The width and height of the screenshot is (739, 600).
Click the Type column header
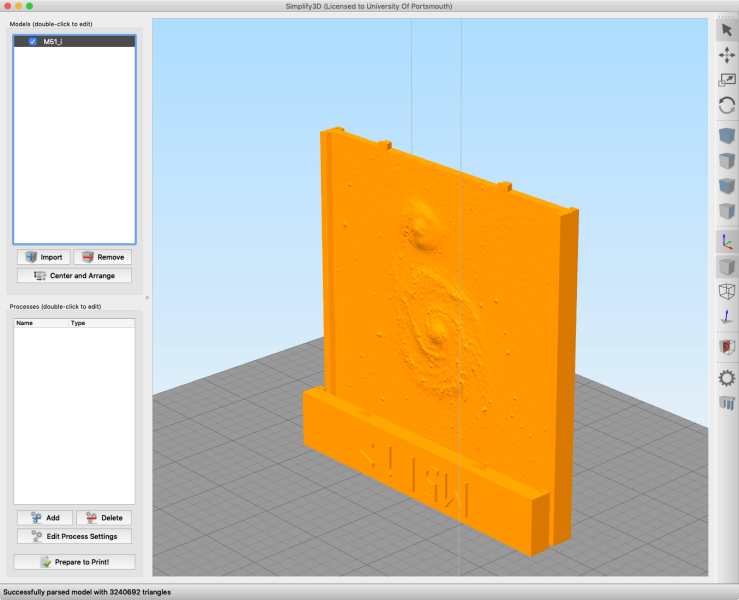pyautogui.click(x=102, y=323)
